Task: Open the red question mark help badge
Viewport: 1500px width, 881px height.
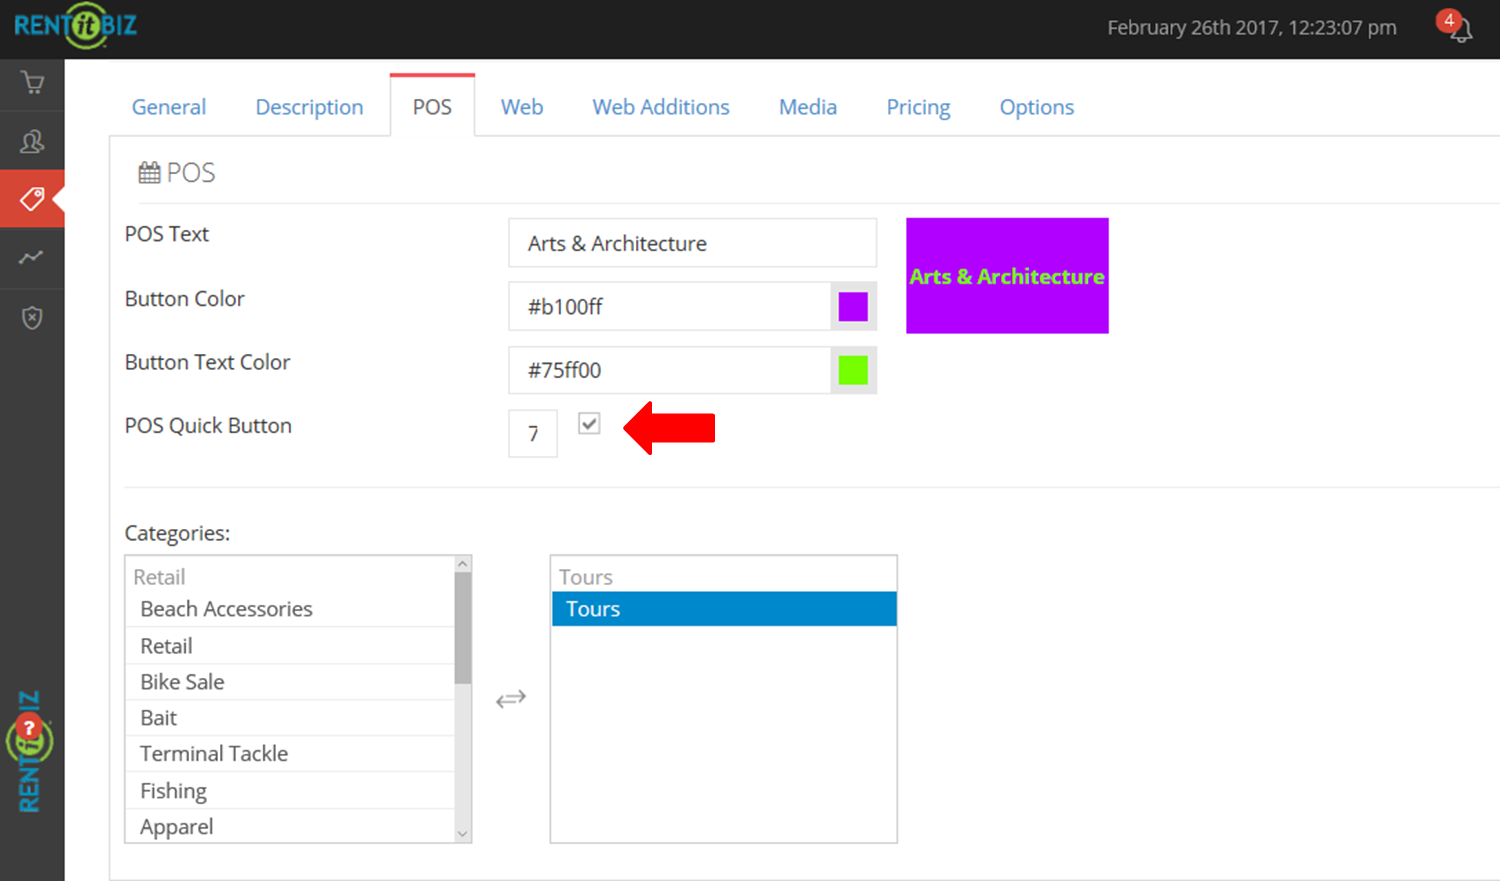Action: (30, 728)
